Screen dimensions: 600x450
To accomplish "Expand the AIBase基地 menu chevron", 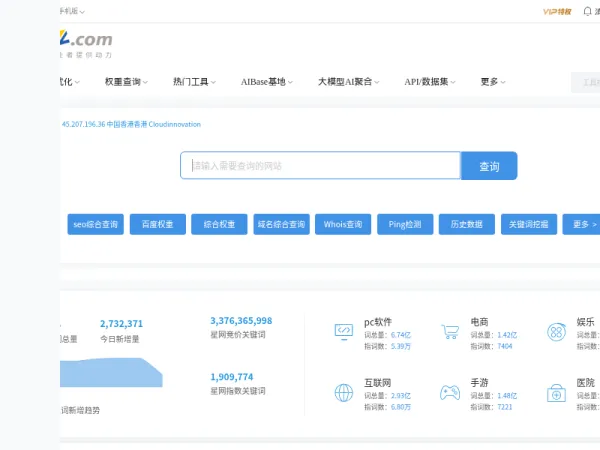I will point(290,82).
